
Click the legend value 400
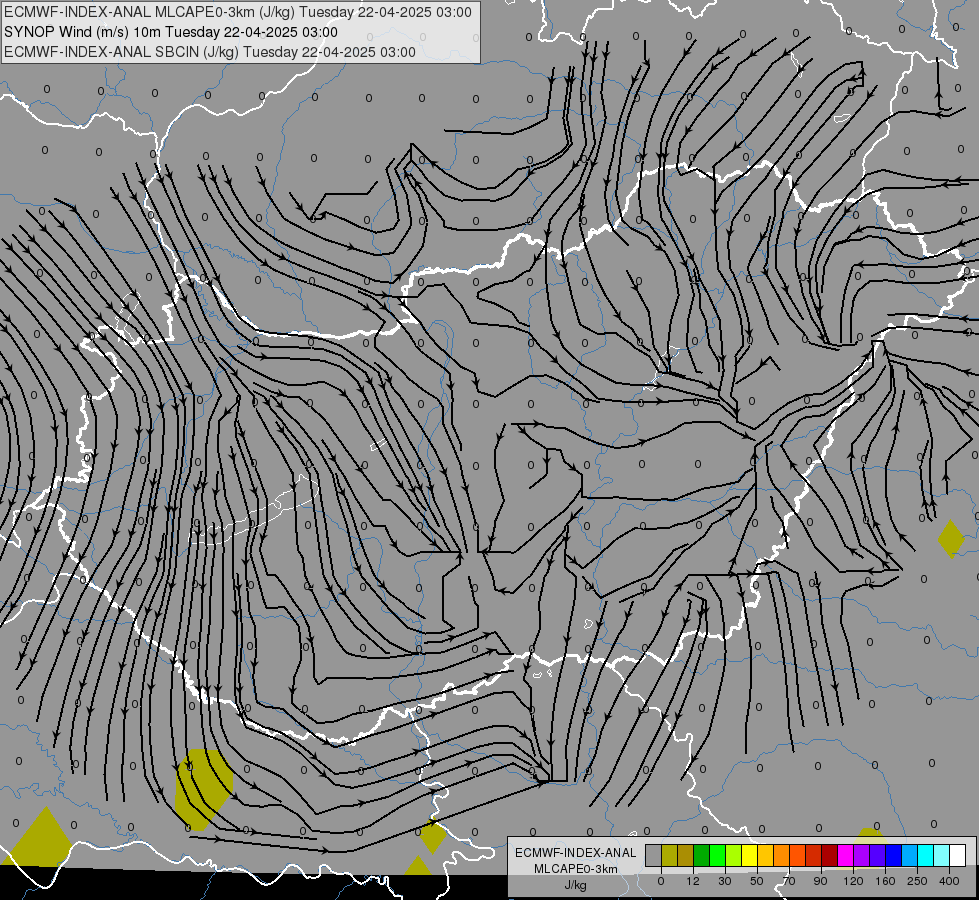coord(949,881)
